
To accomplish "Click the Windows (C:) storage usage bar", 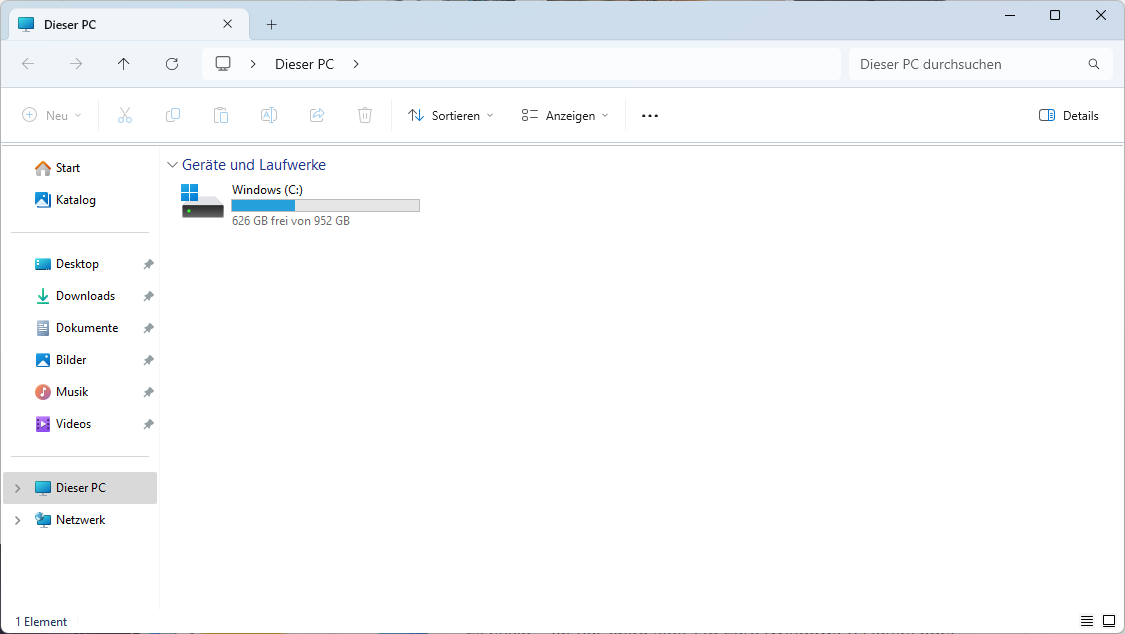I will coord(326,206).
